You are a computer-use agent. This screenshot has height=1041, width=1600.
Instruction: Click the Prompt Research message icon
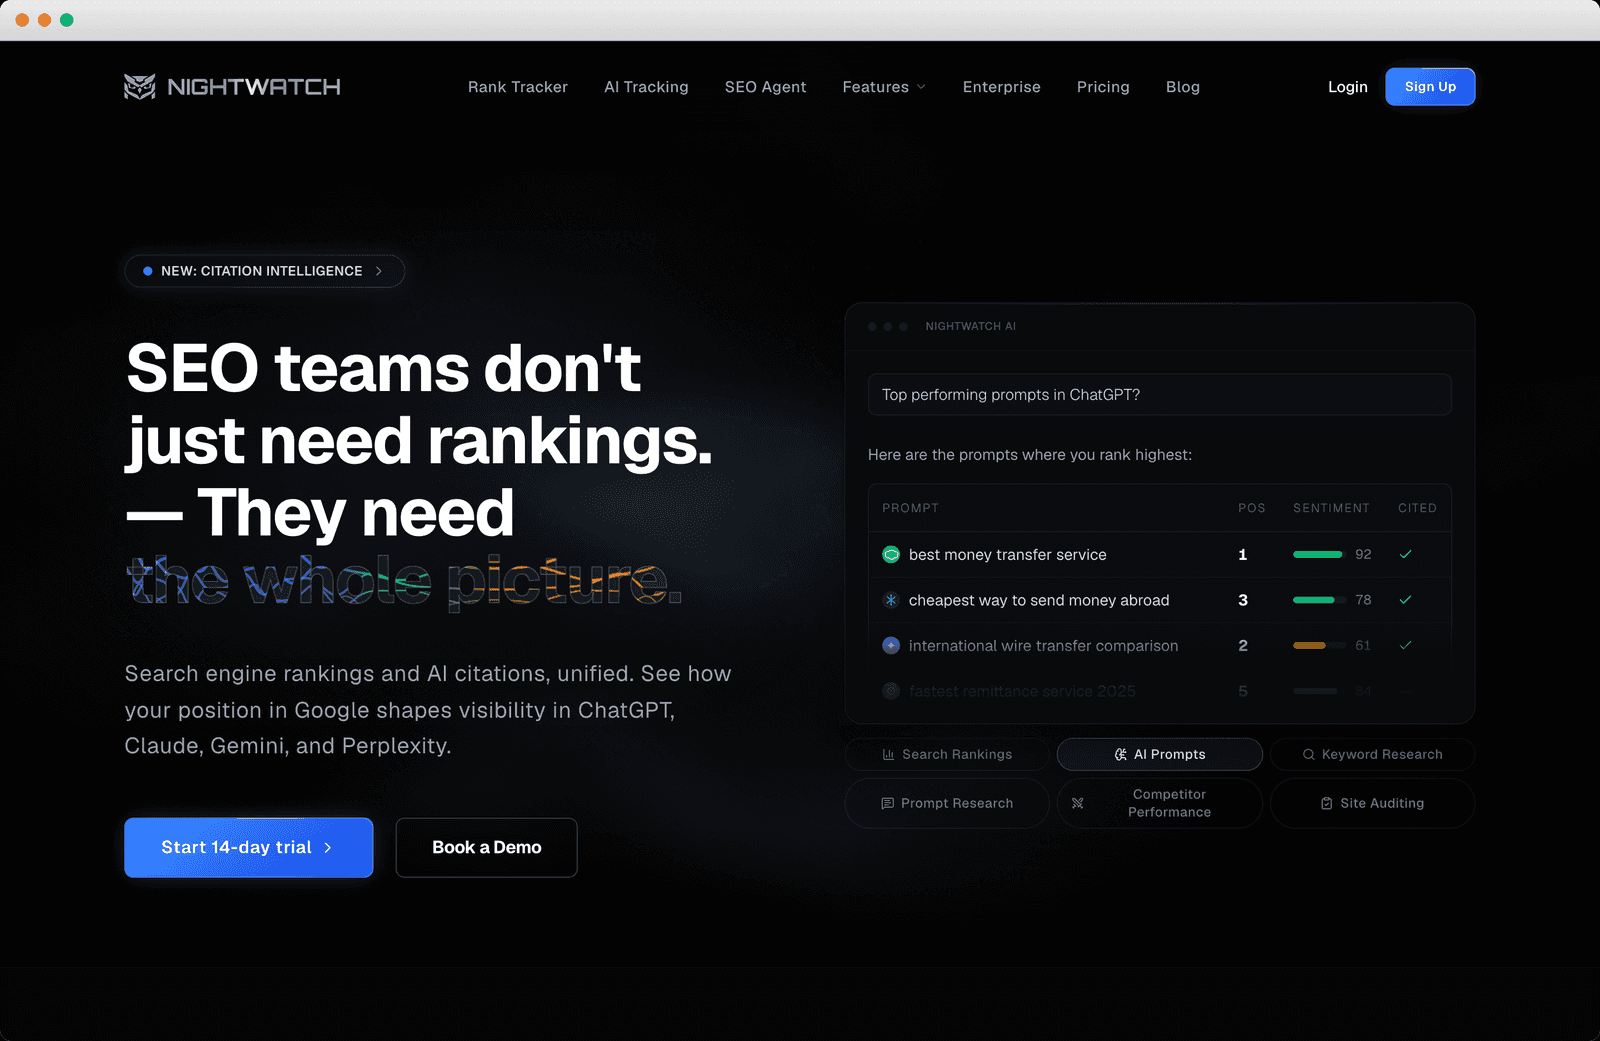888,804
